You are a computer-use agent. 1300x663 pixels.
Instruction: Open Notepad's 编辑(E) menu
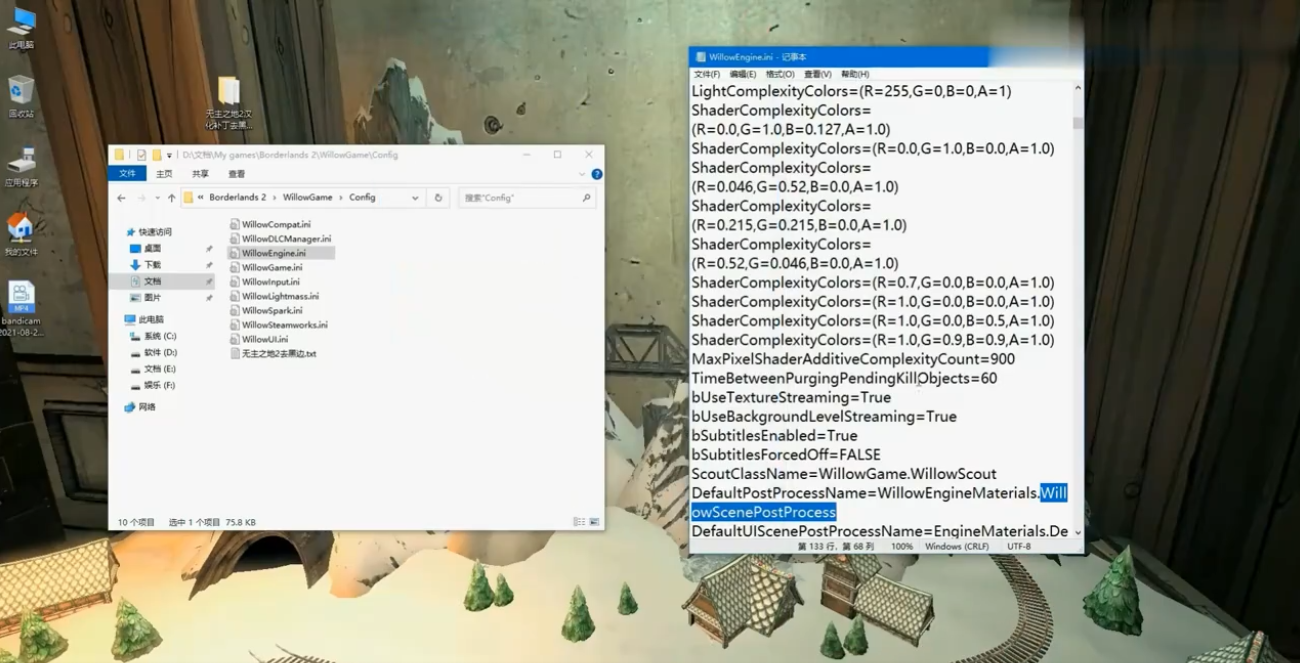[743, 74]
